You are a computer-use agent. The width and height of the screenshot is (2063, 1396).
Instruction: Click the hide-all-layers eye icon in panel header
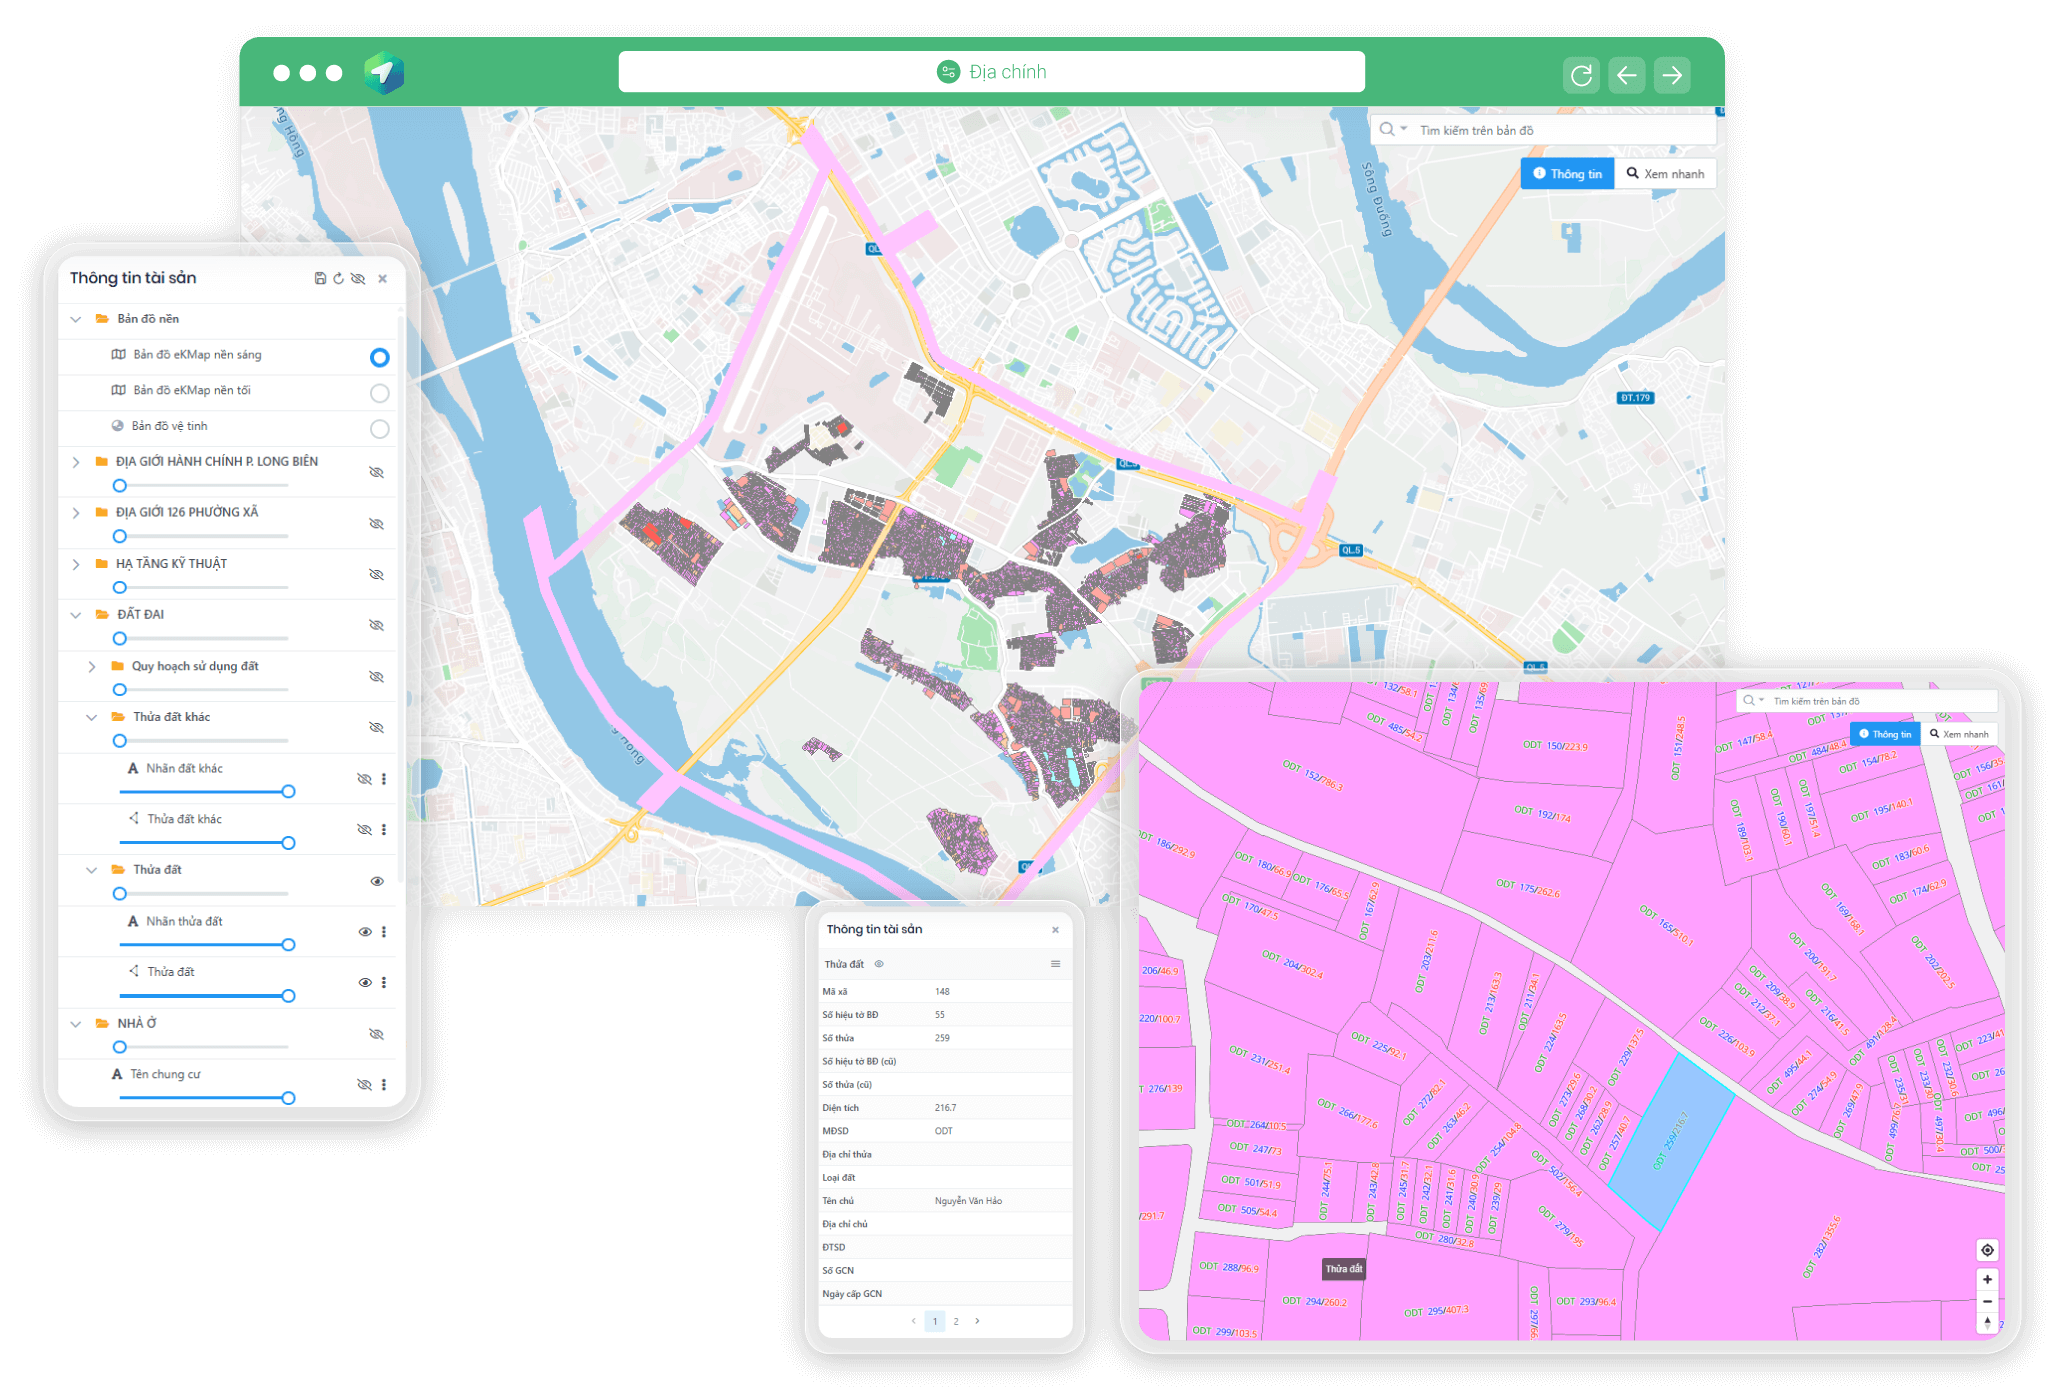pos(358,279)
